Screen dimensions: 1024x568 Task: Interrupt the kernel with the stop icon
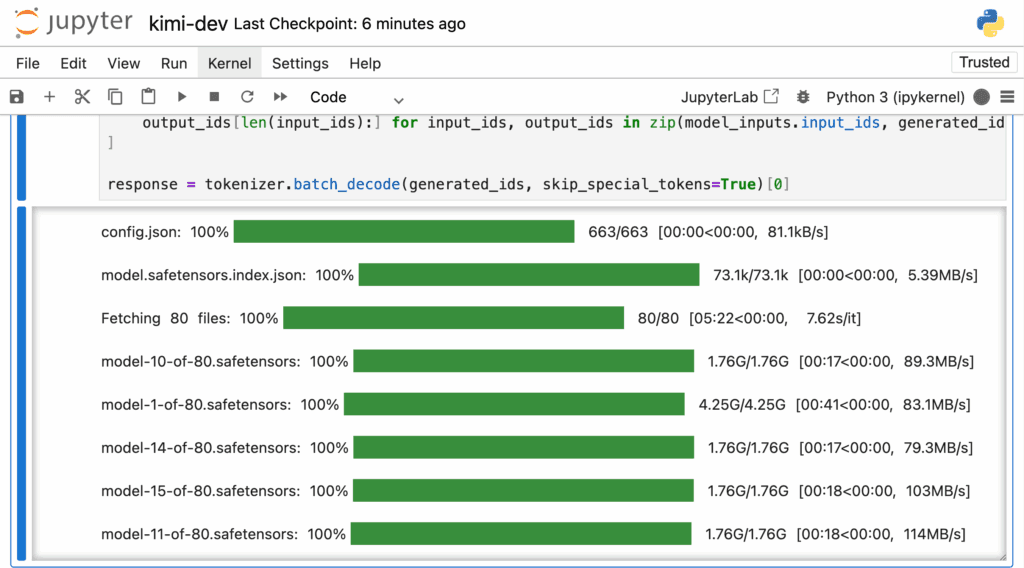coord(214,97)
